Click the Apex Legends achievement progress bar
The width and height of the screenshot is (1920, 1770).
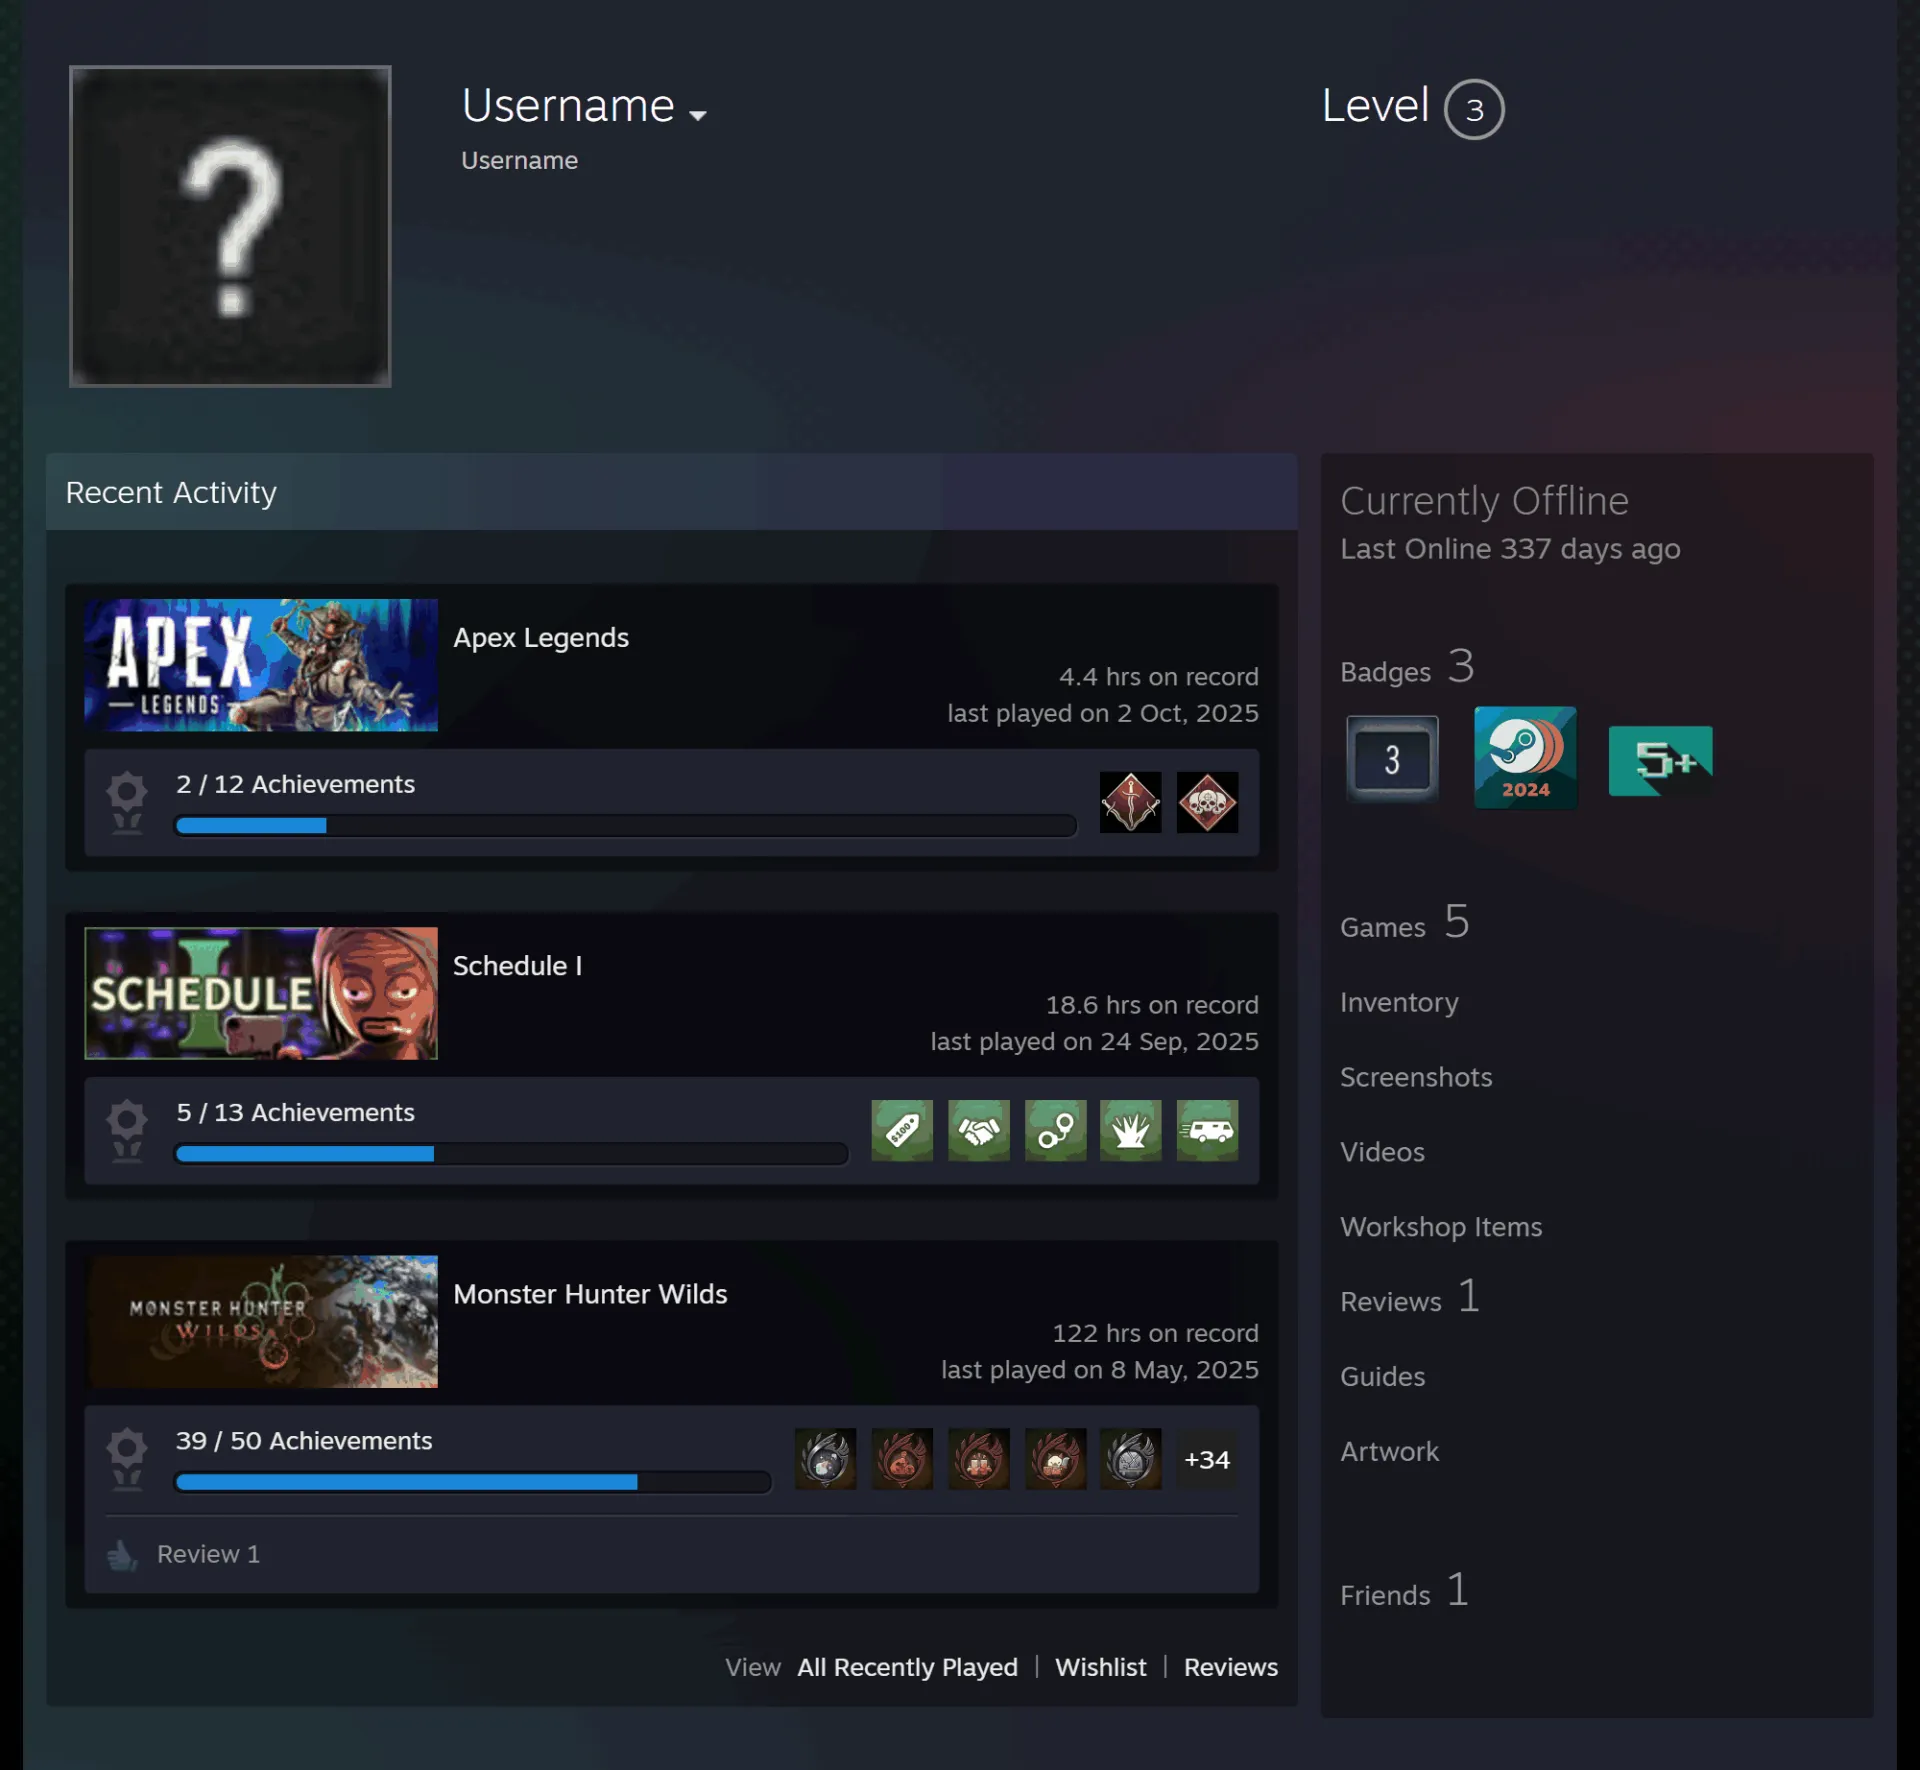625,825
